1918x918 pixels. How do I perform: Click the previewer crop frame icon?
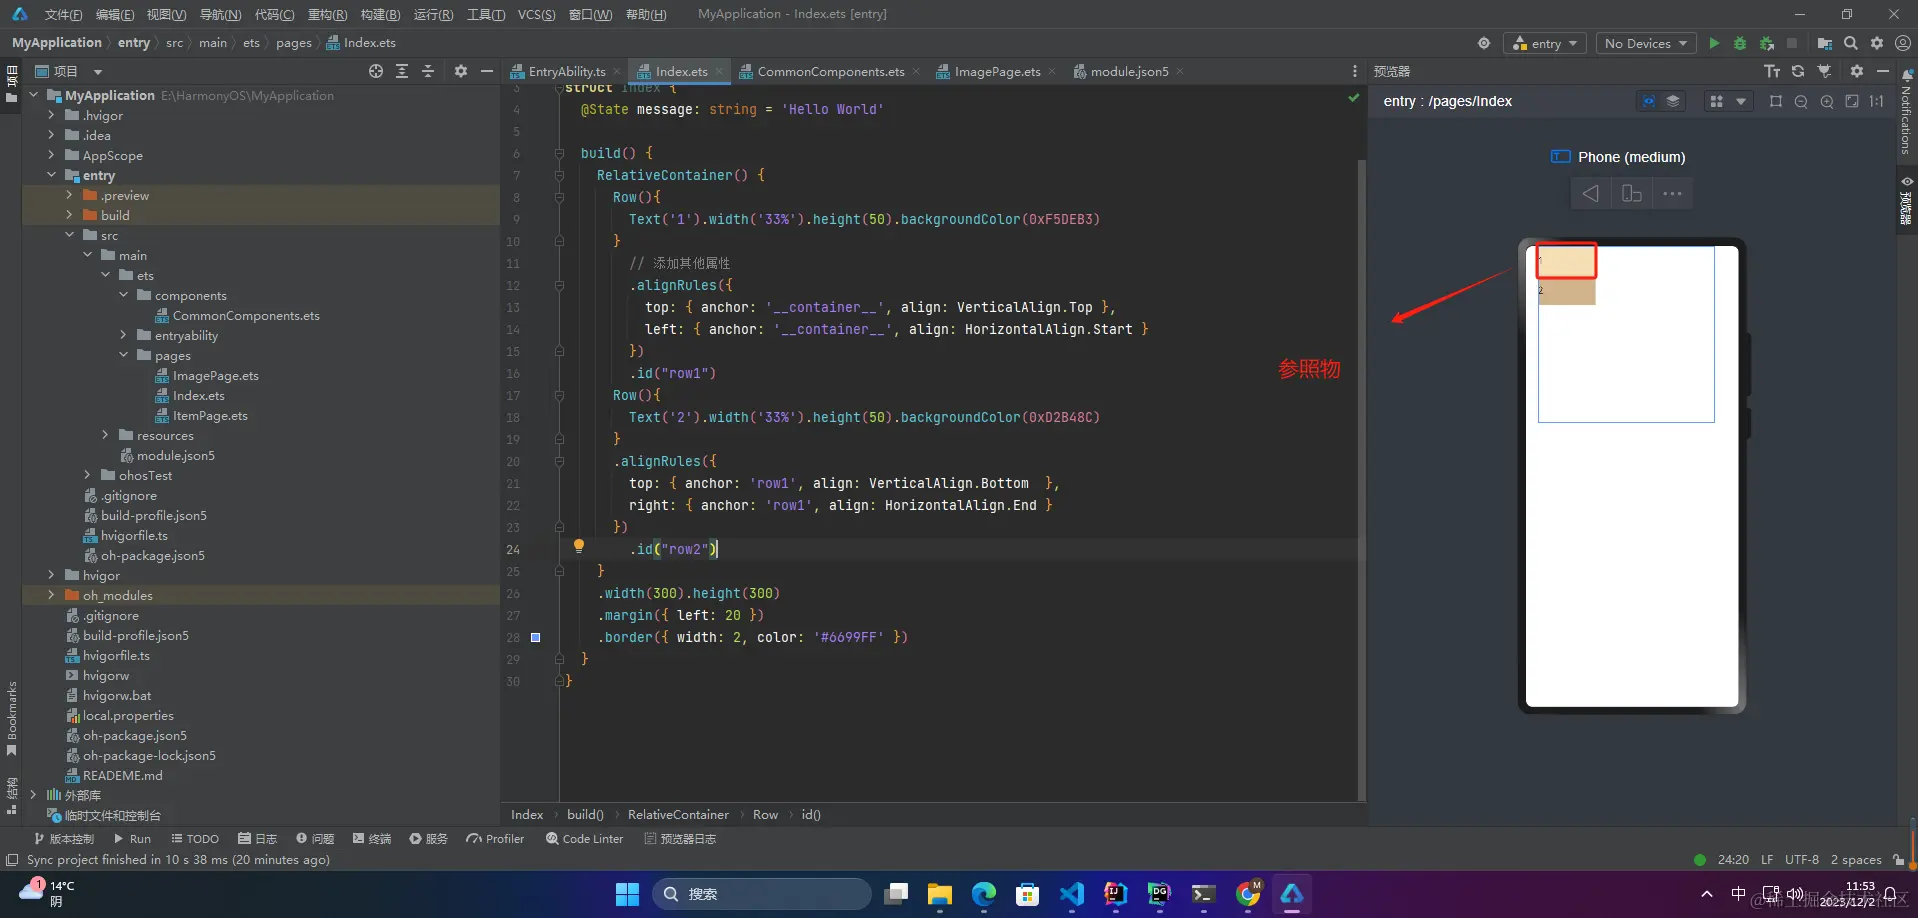point(1776,101)
